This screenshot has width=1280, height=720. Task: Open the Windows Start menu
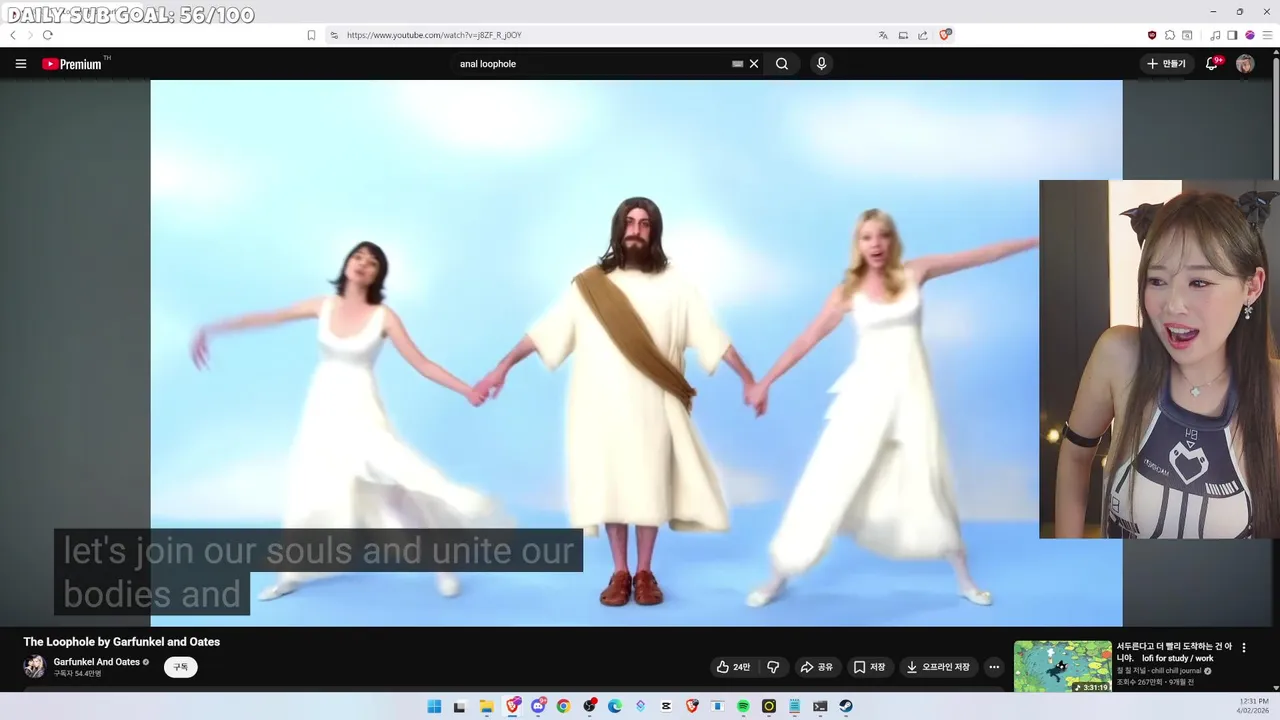tap(434, 706)
